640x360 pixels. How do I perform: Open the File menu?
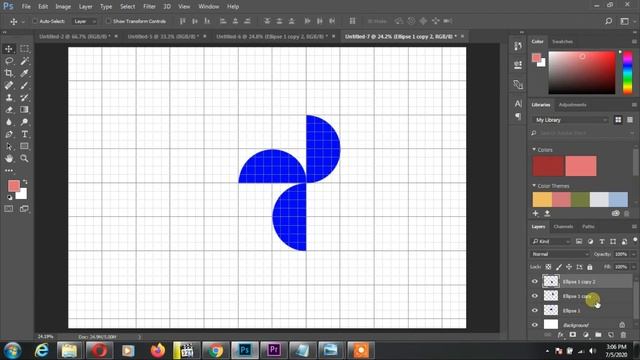click(26, 7)
